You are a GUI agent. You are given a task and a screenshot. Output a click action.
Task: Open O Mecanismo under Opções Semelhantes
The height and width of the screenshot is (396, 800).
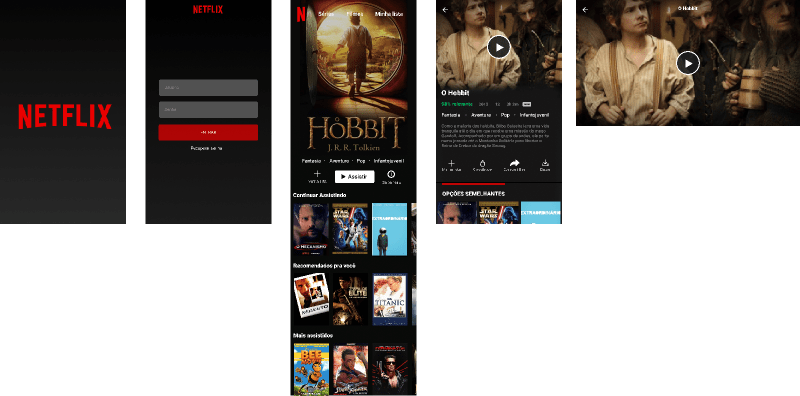457,212
